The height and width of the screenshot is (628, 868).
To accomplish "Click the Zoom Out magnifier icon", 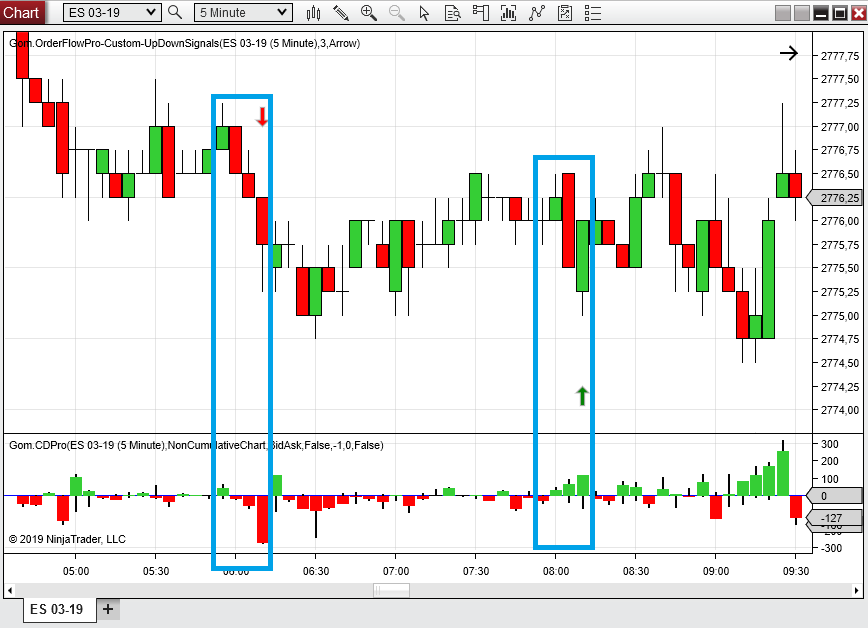I will (396, 13).
